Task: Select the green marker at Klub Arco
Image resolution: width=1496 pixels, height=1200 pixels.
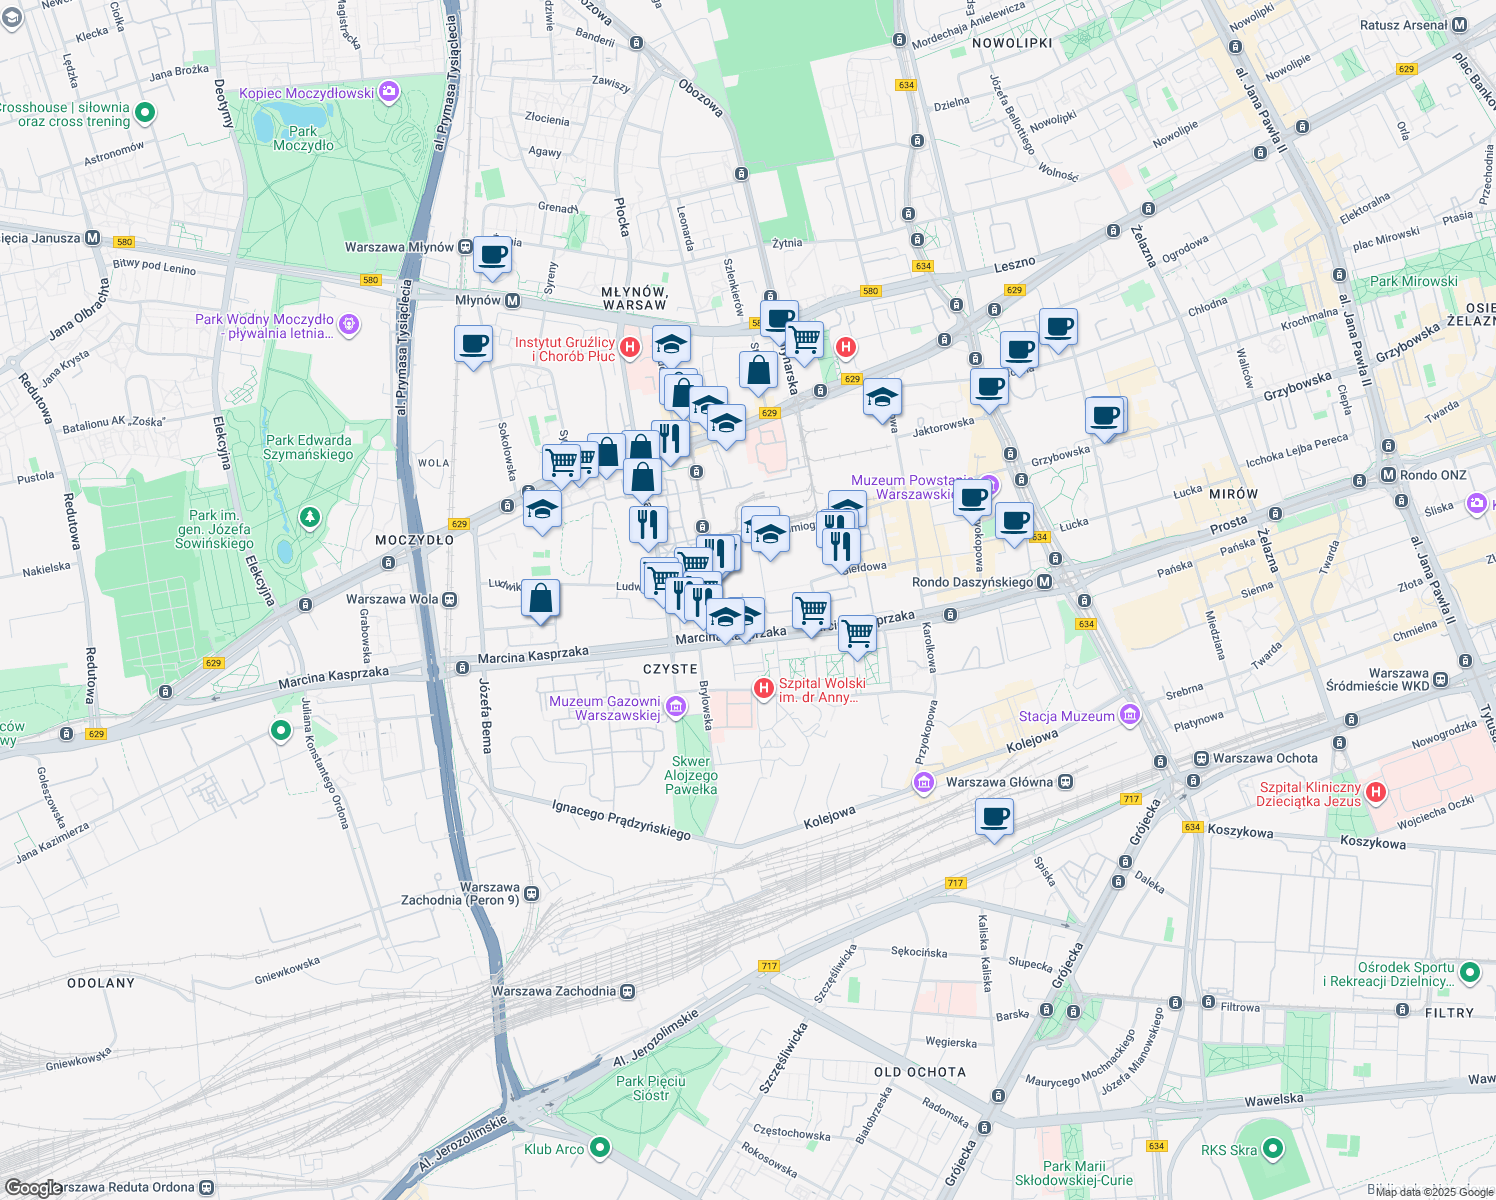Action: 599,1147
